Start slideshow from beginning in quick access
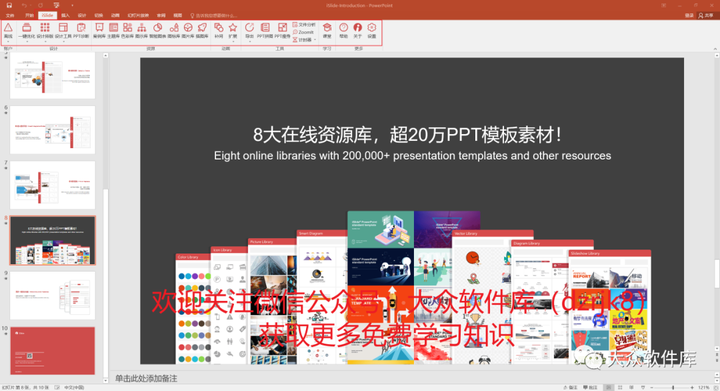The width and height of the screenshot is (720, 391). pyautogui.click(x=56, y=6)
